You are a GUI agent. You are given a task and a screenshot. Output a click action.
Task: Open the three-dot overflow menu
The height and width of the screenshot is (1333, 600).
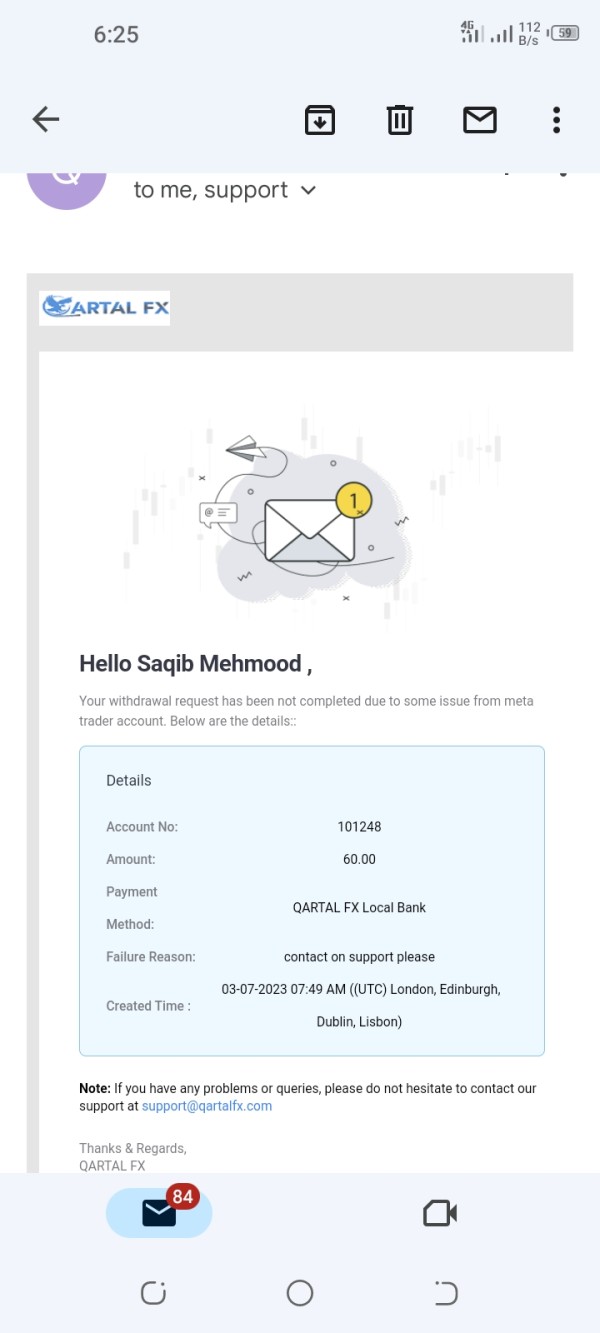(557, 120)
